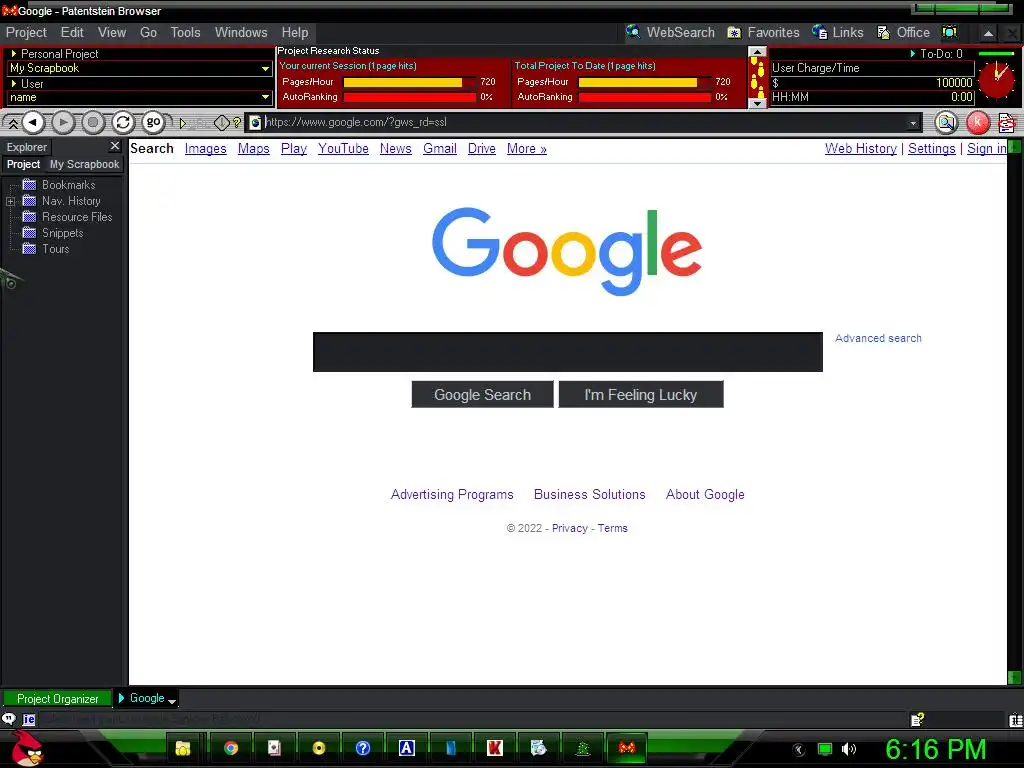Click the Stop loading button

[93, 122]
